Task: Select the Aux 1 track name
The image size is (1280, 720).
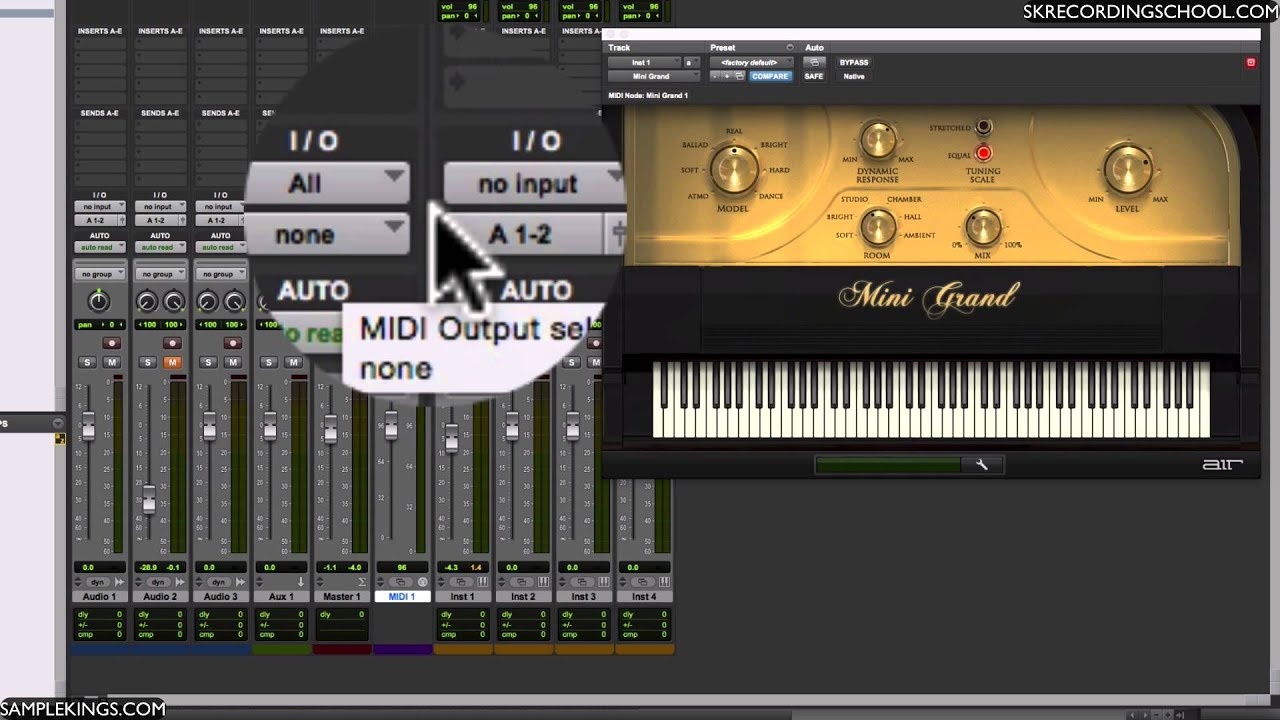Action: [281, 596]
